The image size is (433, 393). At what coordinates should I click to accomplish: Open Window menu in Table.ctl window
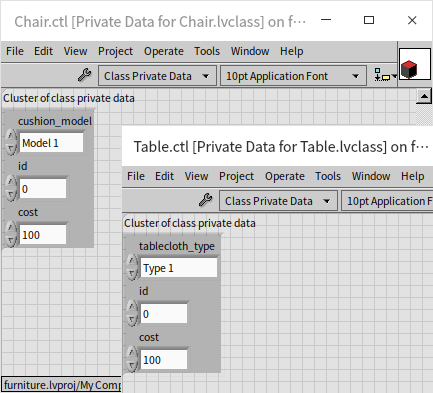(x=371, y=176)
